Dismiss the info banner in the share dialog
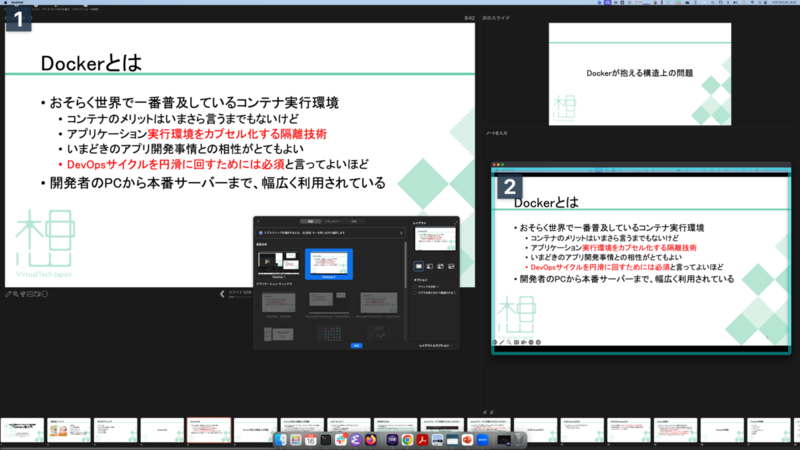The height and width of the screenshot is (450, 800). (x=401, y=233)
